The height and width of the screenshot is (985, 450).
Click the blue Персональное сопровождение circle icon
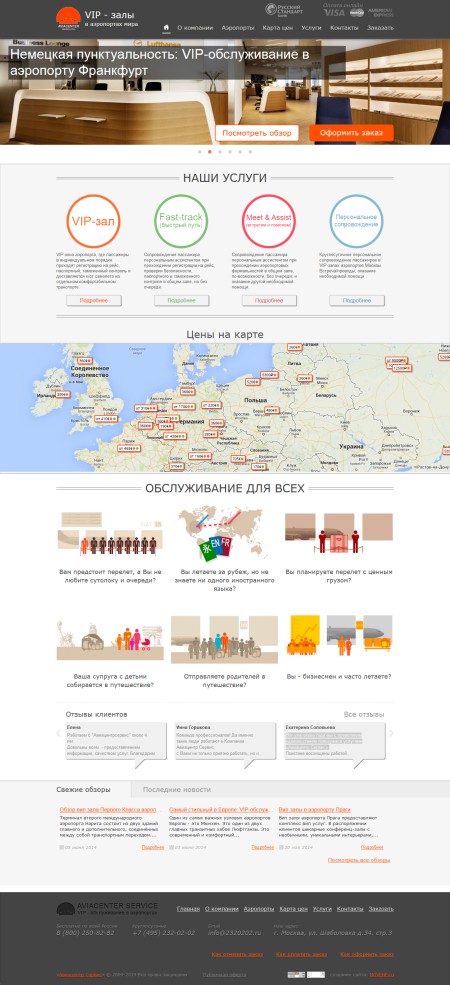pyautogui.click(x=356, y=221)
